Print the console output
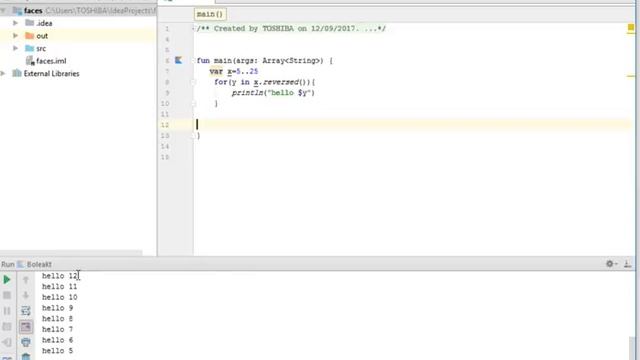 point(26,342)
